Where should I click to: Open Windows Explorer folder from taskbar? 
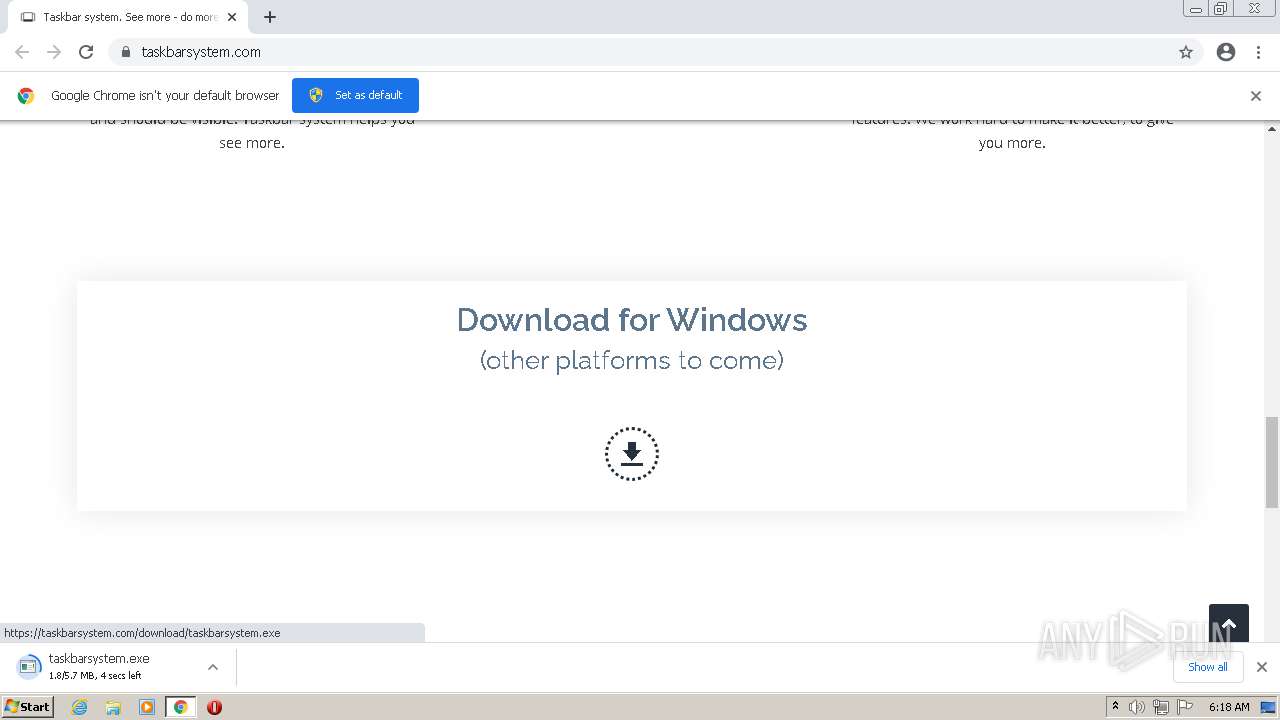point(113,707)
